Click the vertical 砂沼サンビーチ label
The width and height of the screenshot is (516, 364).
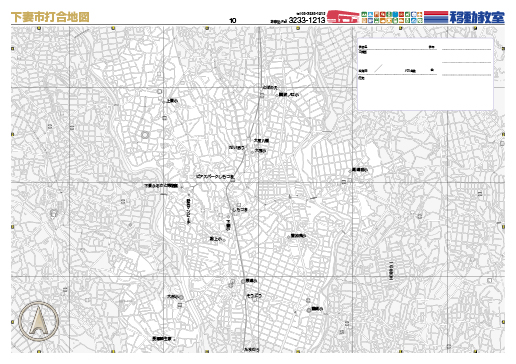click(x=189, y=211)
